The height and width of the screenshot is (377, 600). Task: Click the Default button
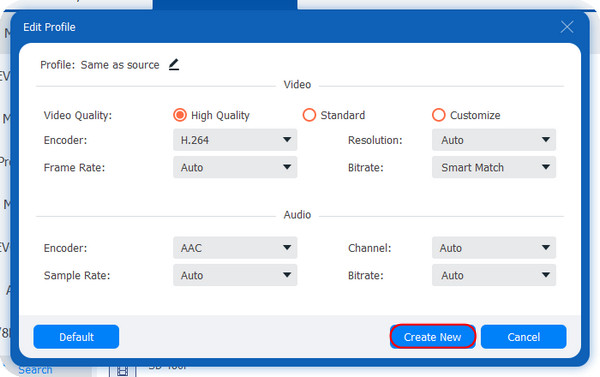pos(76,337)
